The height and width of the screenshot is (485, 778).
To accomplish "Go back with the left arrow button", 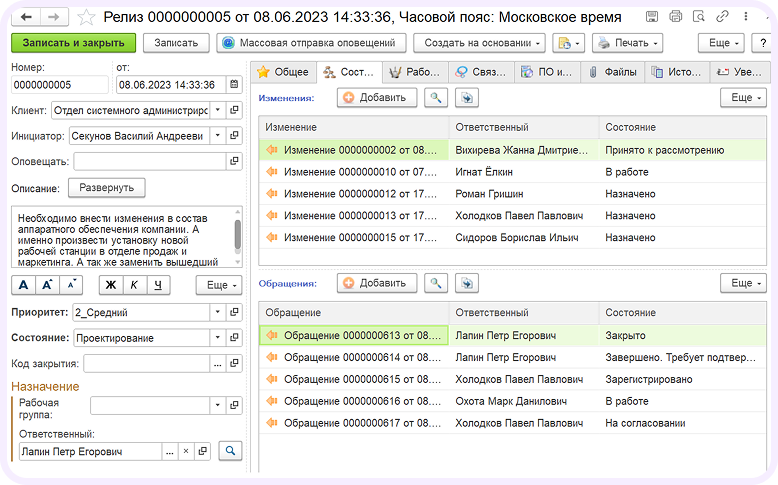I will coord(26,17).
